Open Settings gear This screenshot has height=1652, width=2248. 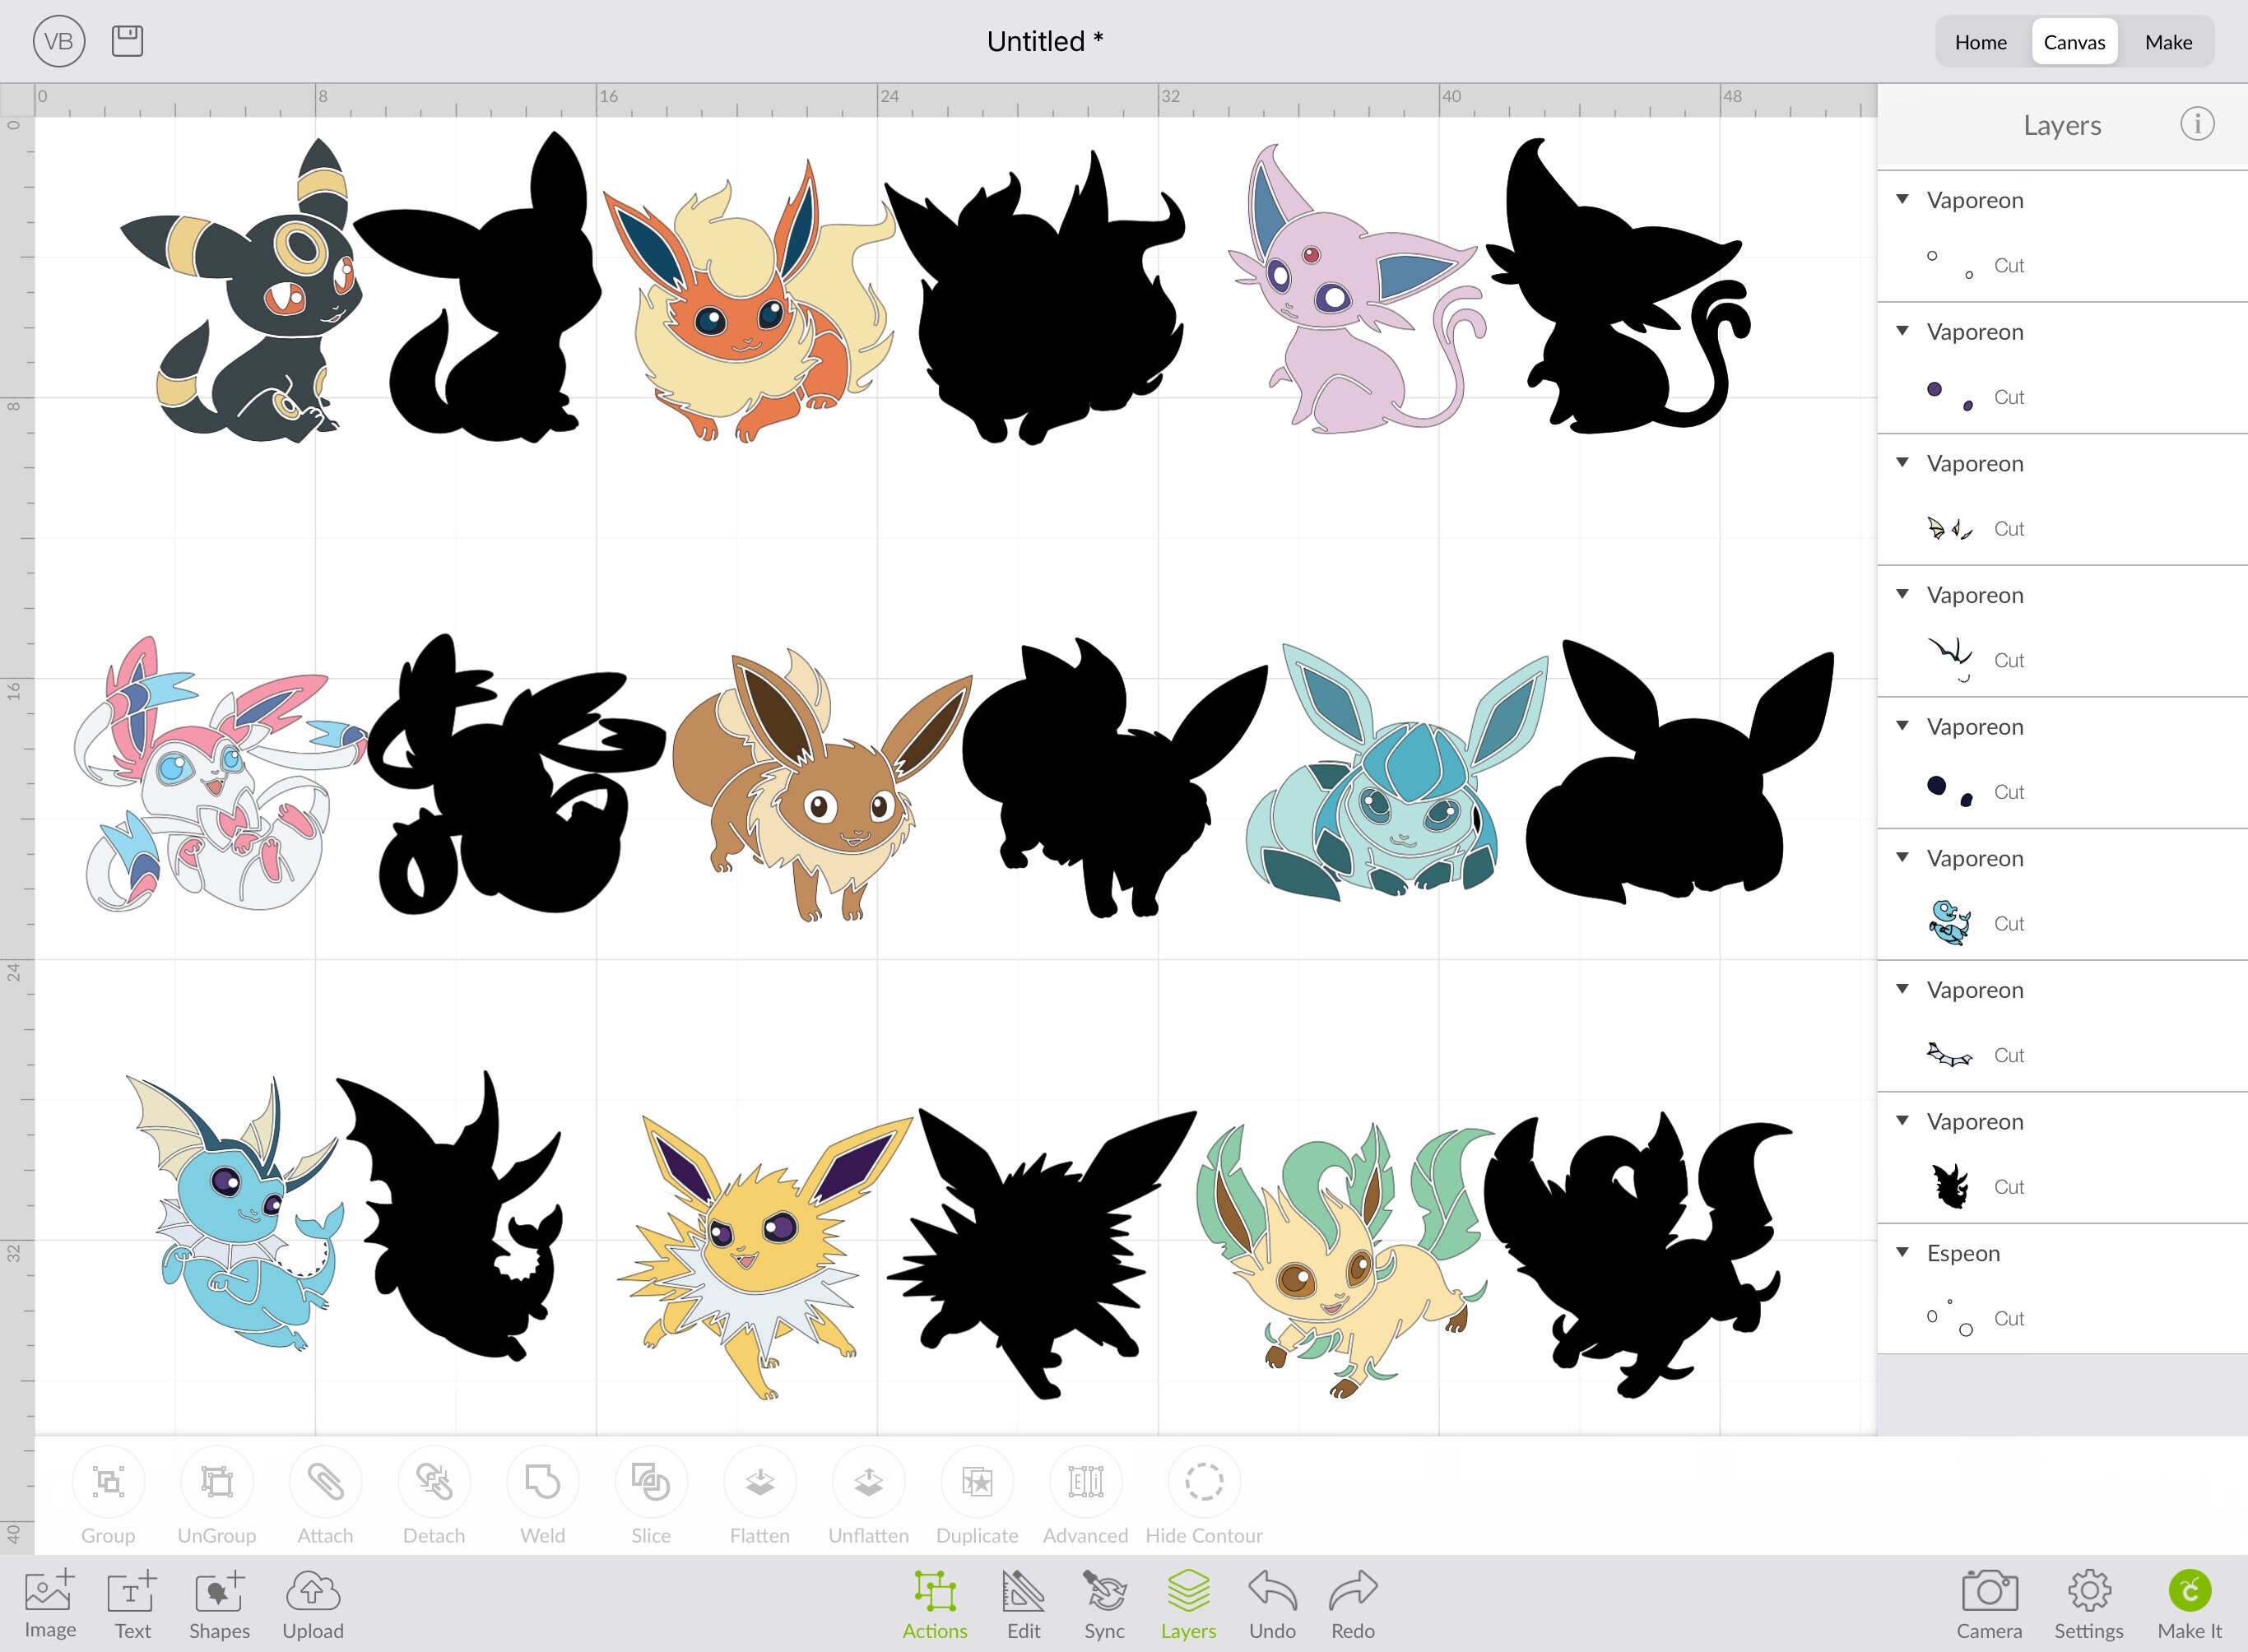tap(2089, 1603)
